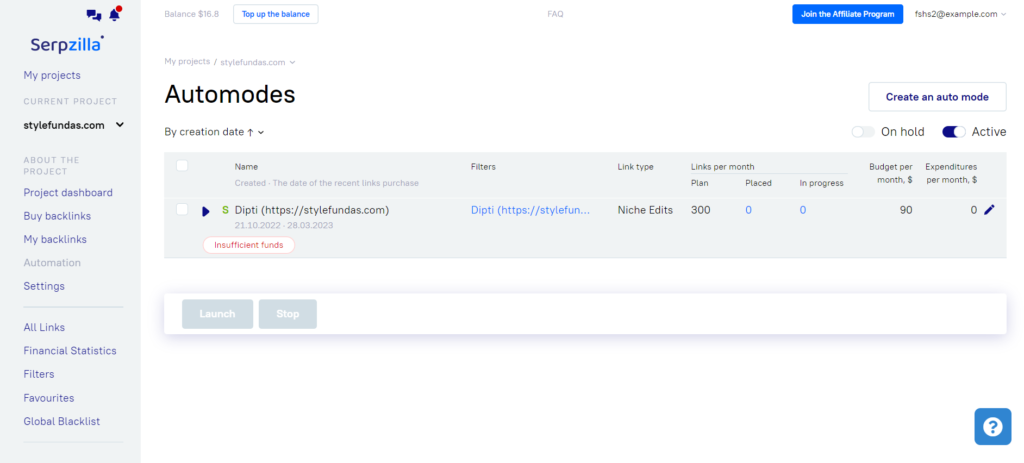
Task: Click the Automodes page heading
Action: tap(230, 95)
